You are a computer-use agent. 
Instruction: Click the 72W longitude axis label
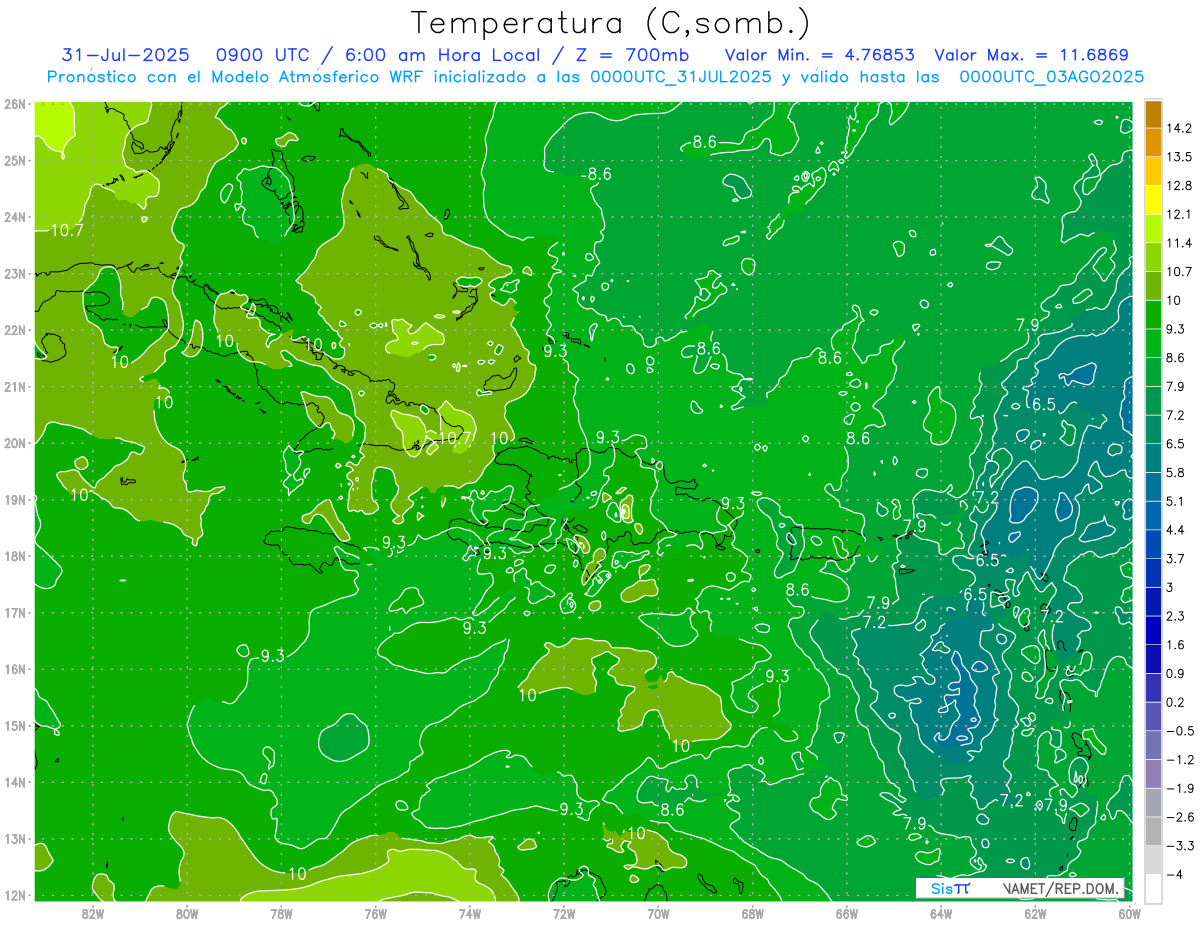[x=564, y=913]
